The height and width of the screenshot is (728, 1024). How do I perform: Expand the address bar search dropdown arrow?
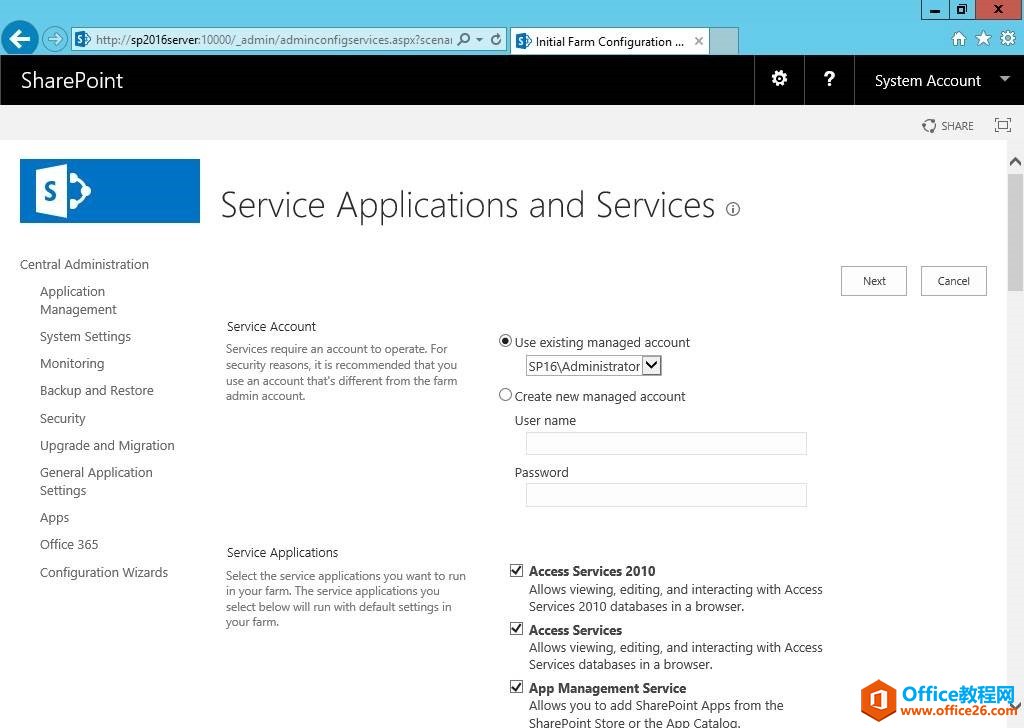pyautogui.click(x=480, y=40)
